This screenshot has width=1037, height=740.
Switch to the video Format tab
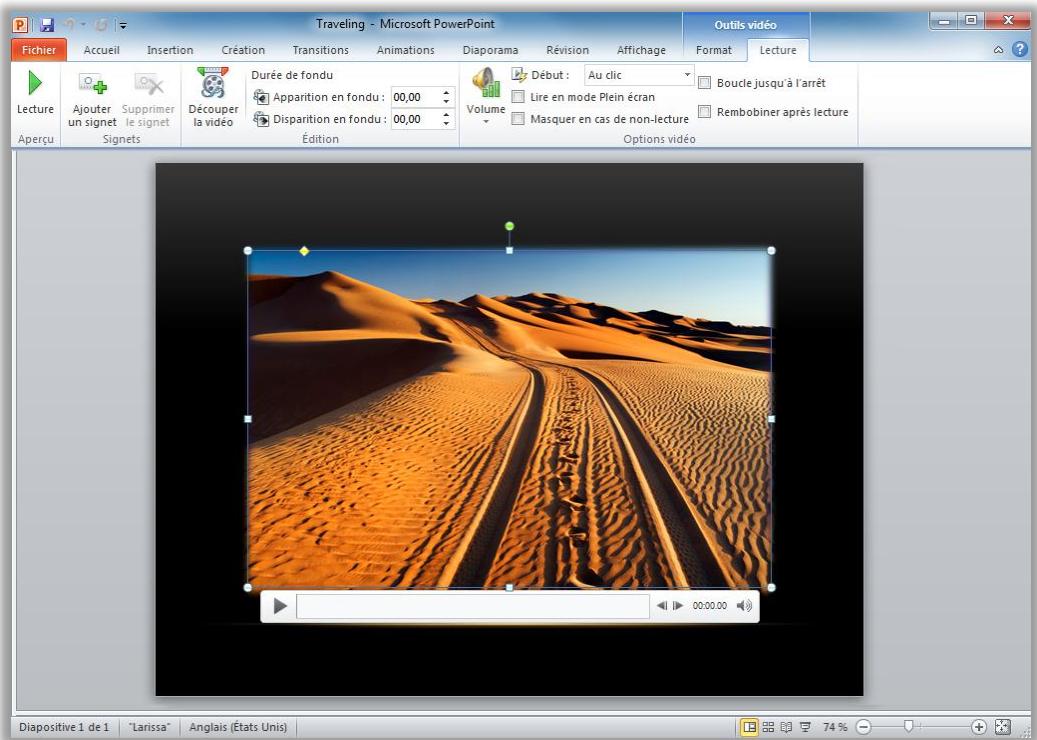[x=714, y=50]
